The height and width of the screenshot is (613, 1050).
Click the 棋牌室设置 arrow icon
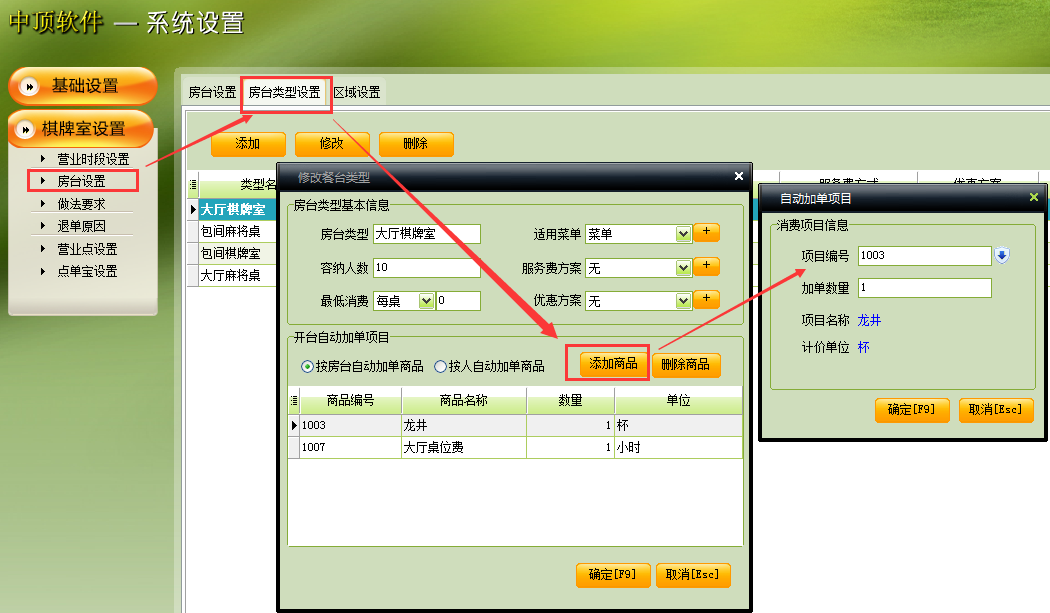25,129
